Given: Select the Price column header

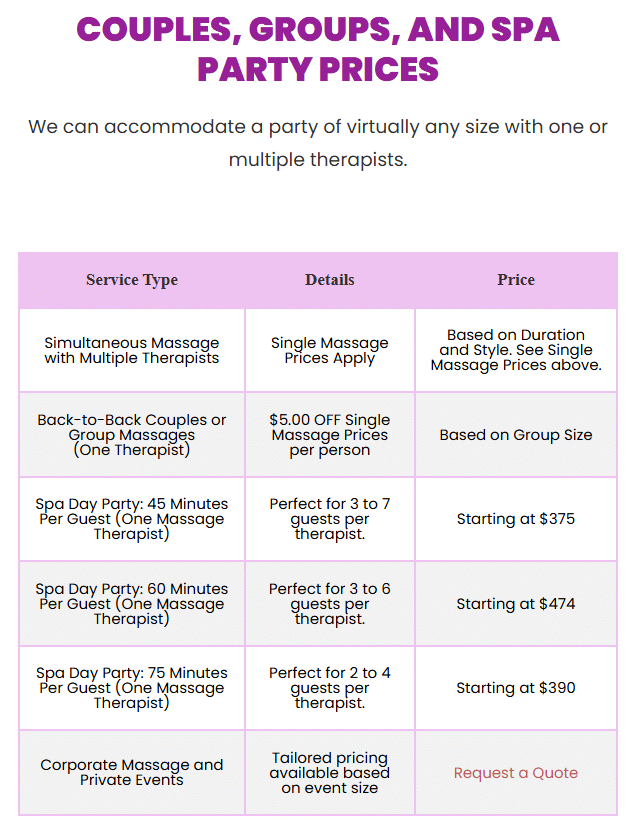Looking at the screenshot, I should (516, 280).
